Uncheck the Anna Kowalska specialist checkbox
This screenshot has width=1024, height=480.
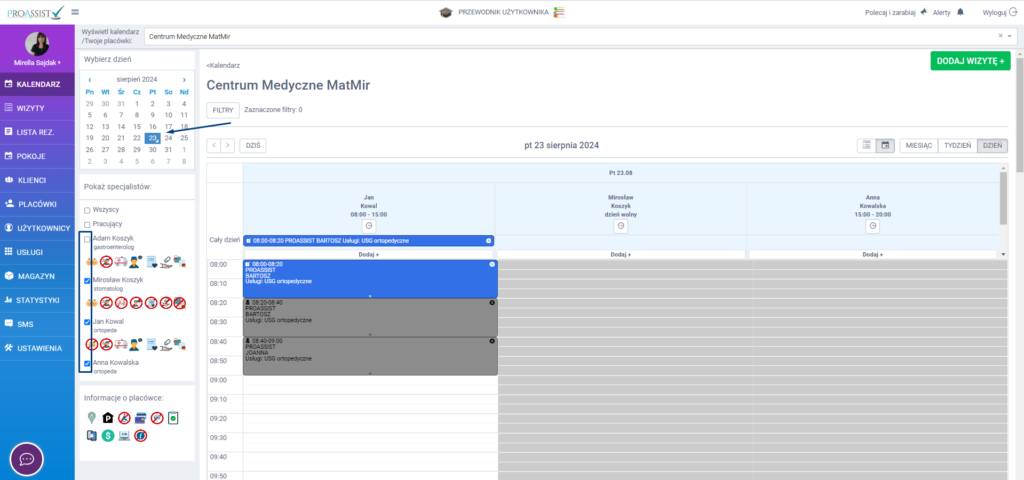click(88, 363)
